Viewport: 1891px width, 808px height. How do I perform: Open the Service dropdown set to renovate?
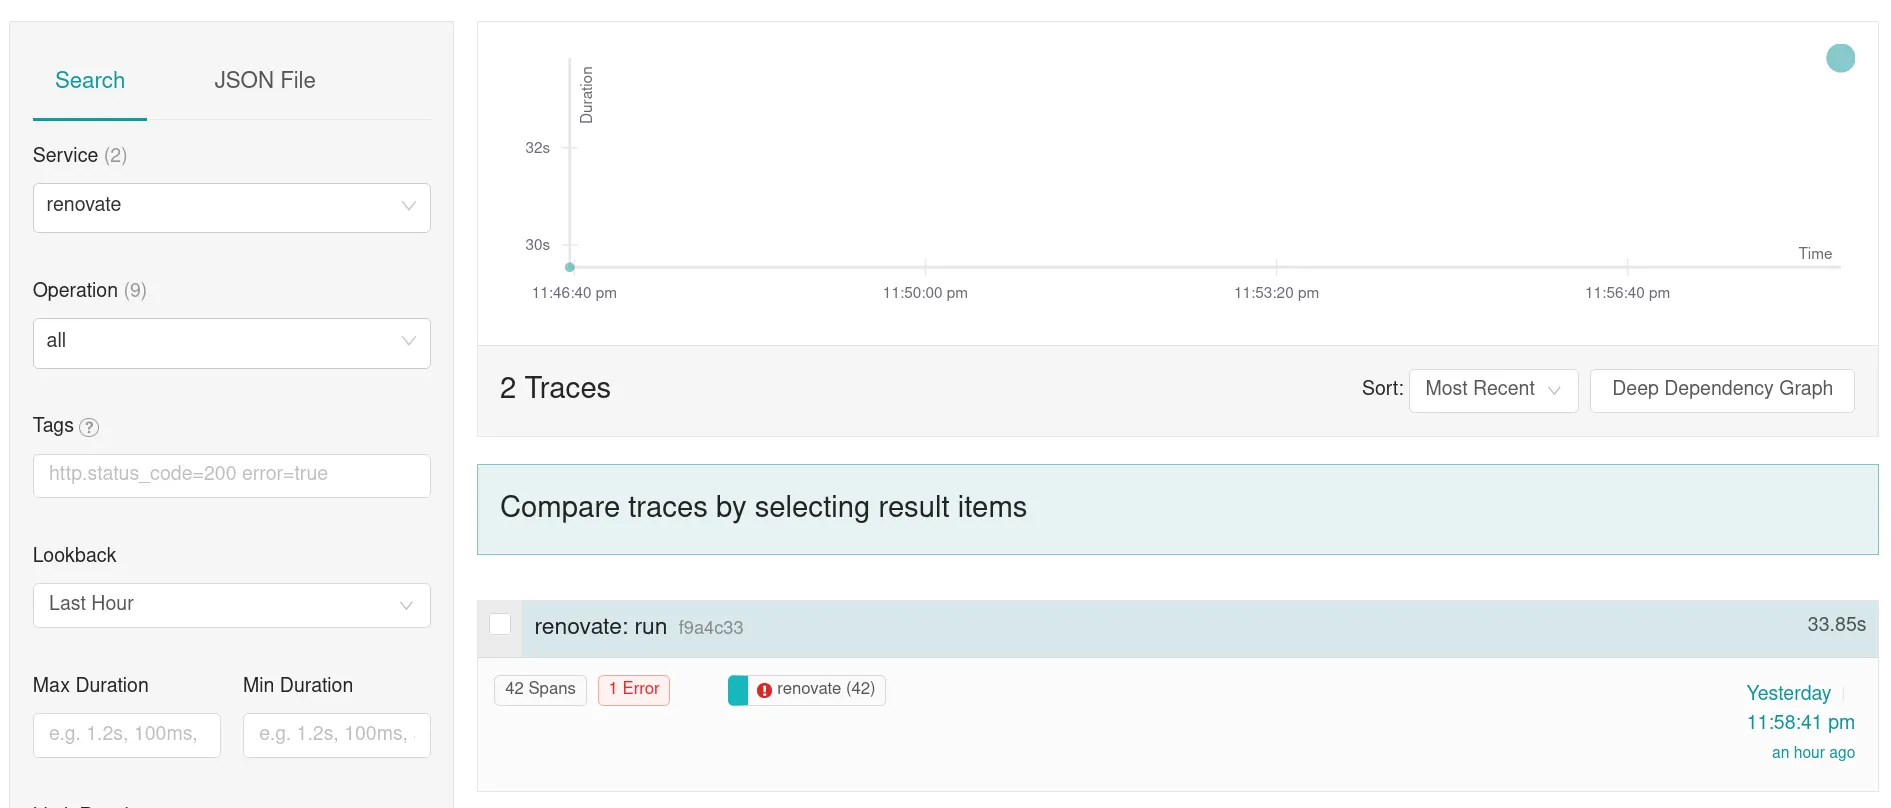(x=232, y=208)
